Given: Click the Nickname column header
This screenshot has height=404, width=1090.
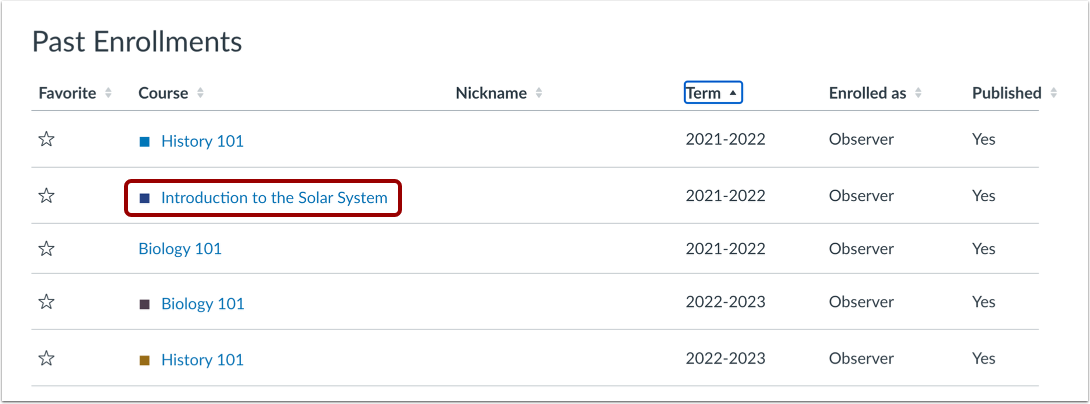Looking at the screenshot, I should click(491, 93).
